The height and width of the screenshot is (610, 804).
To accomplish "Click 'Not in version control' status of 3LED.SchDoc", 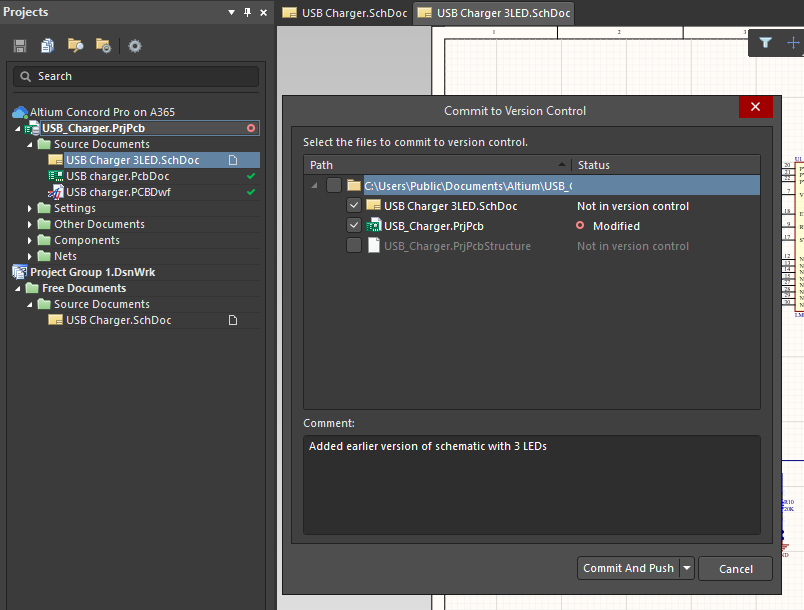I will click(633, 206).
